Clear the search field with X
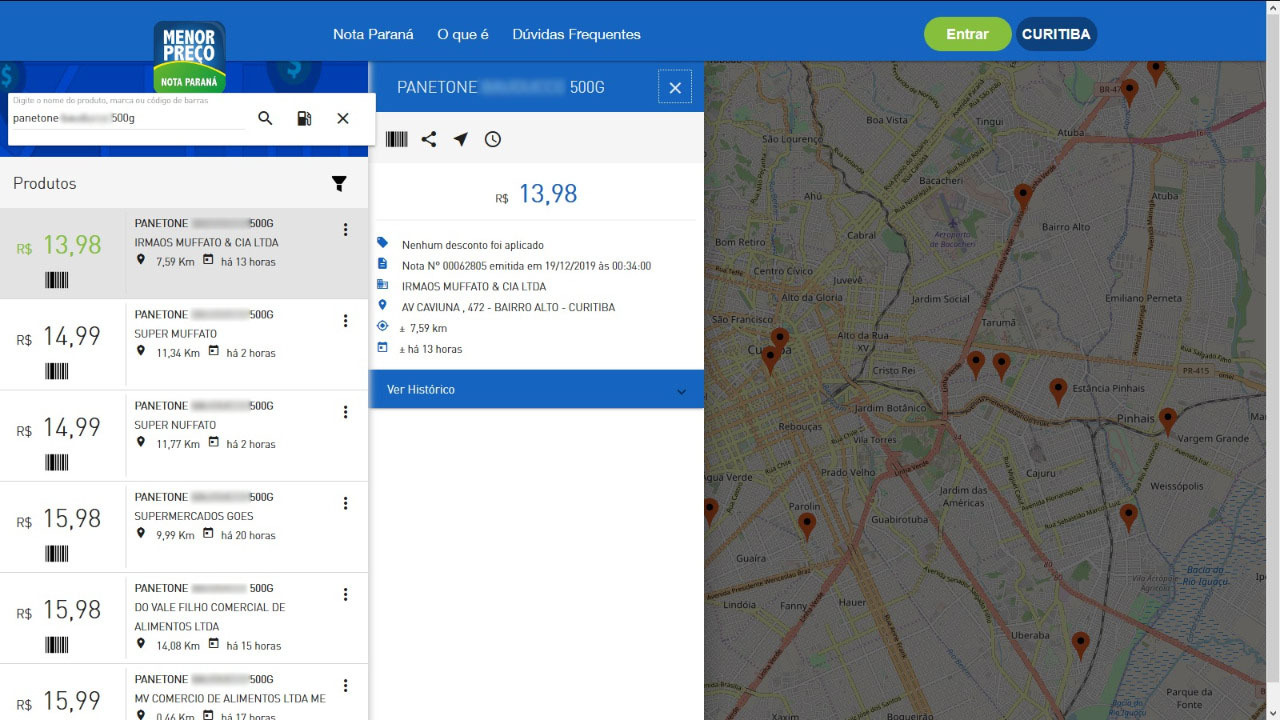This screenshot has height=720, width=1280. pos(343,118)
